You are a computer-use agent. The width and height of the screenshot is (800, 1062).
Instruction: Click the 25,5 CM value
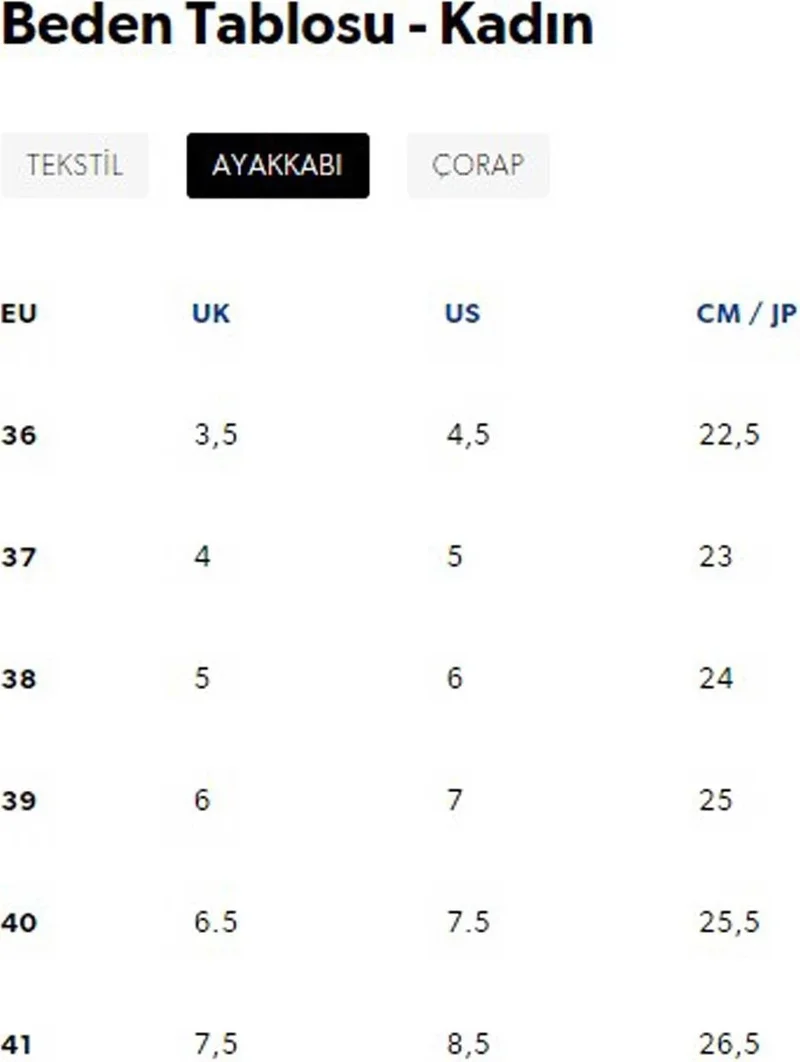(x=729, y=922)
